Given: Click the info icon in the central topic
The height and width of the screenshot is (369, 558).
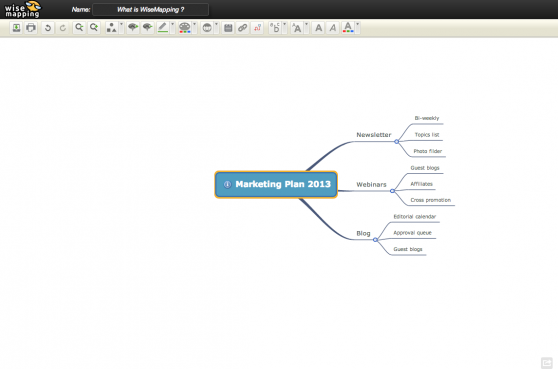Looking at the screenshot, I should tap(227, 184).
